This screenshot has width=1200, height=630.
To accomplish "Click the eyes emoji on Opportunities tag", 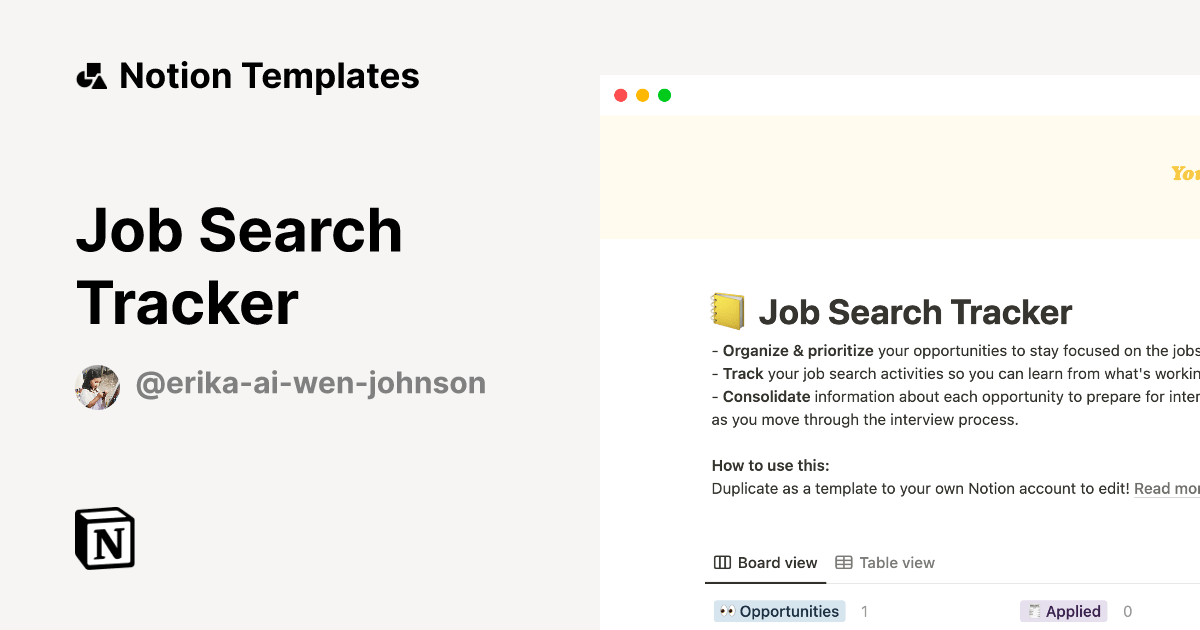I will coord(727,611).
